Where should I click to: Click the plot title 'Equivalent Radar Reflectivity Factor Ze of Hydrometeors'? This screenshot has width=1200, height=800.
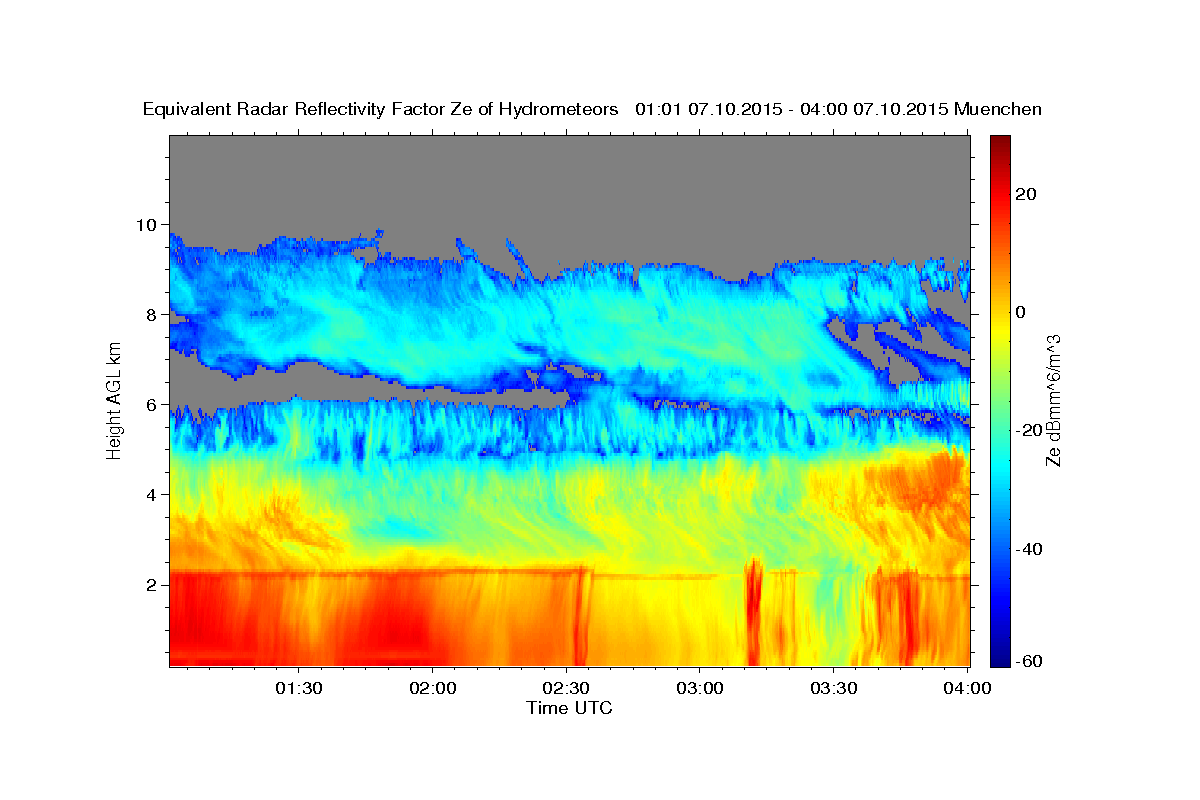381,110
